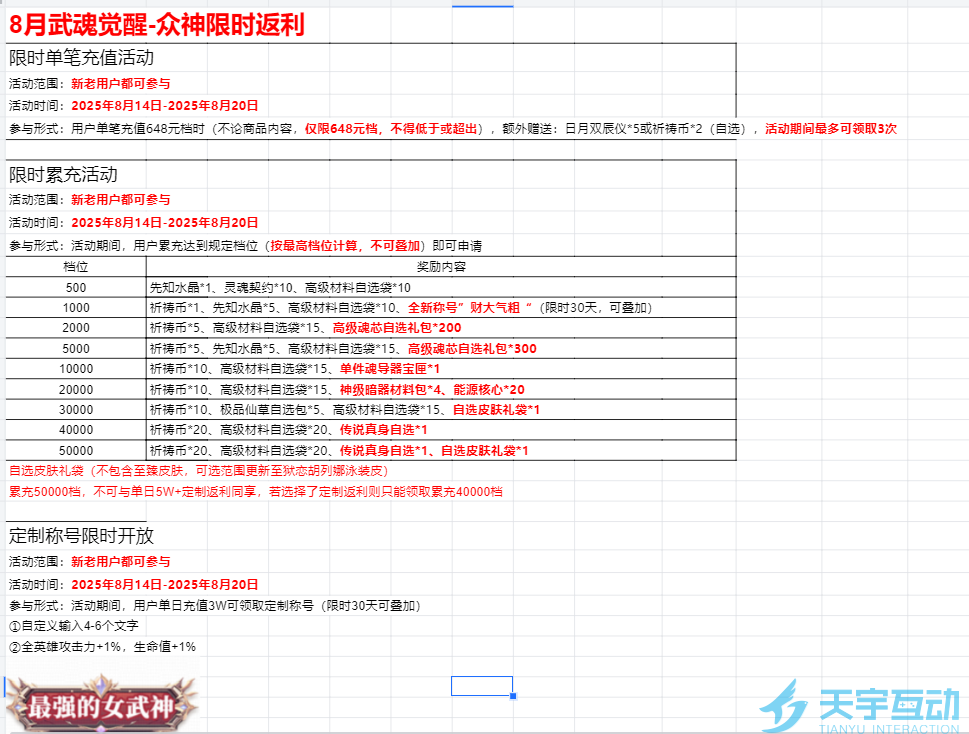
Task: Select the tier cell "30000"
Action: point(76,410)
